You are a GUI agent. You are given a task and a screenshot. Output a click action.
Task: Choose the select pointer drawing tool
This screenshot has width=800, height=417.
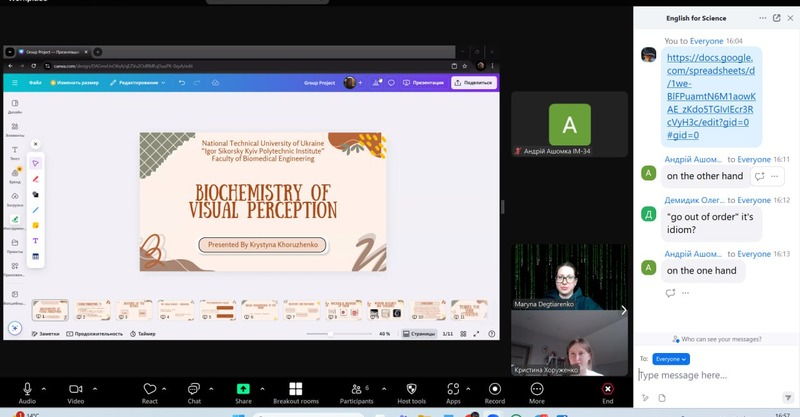point(35,163)
